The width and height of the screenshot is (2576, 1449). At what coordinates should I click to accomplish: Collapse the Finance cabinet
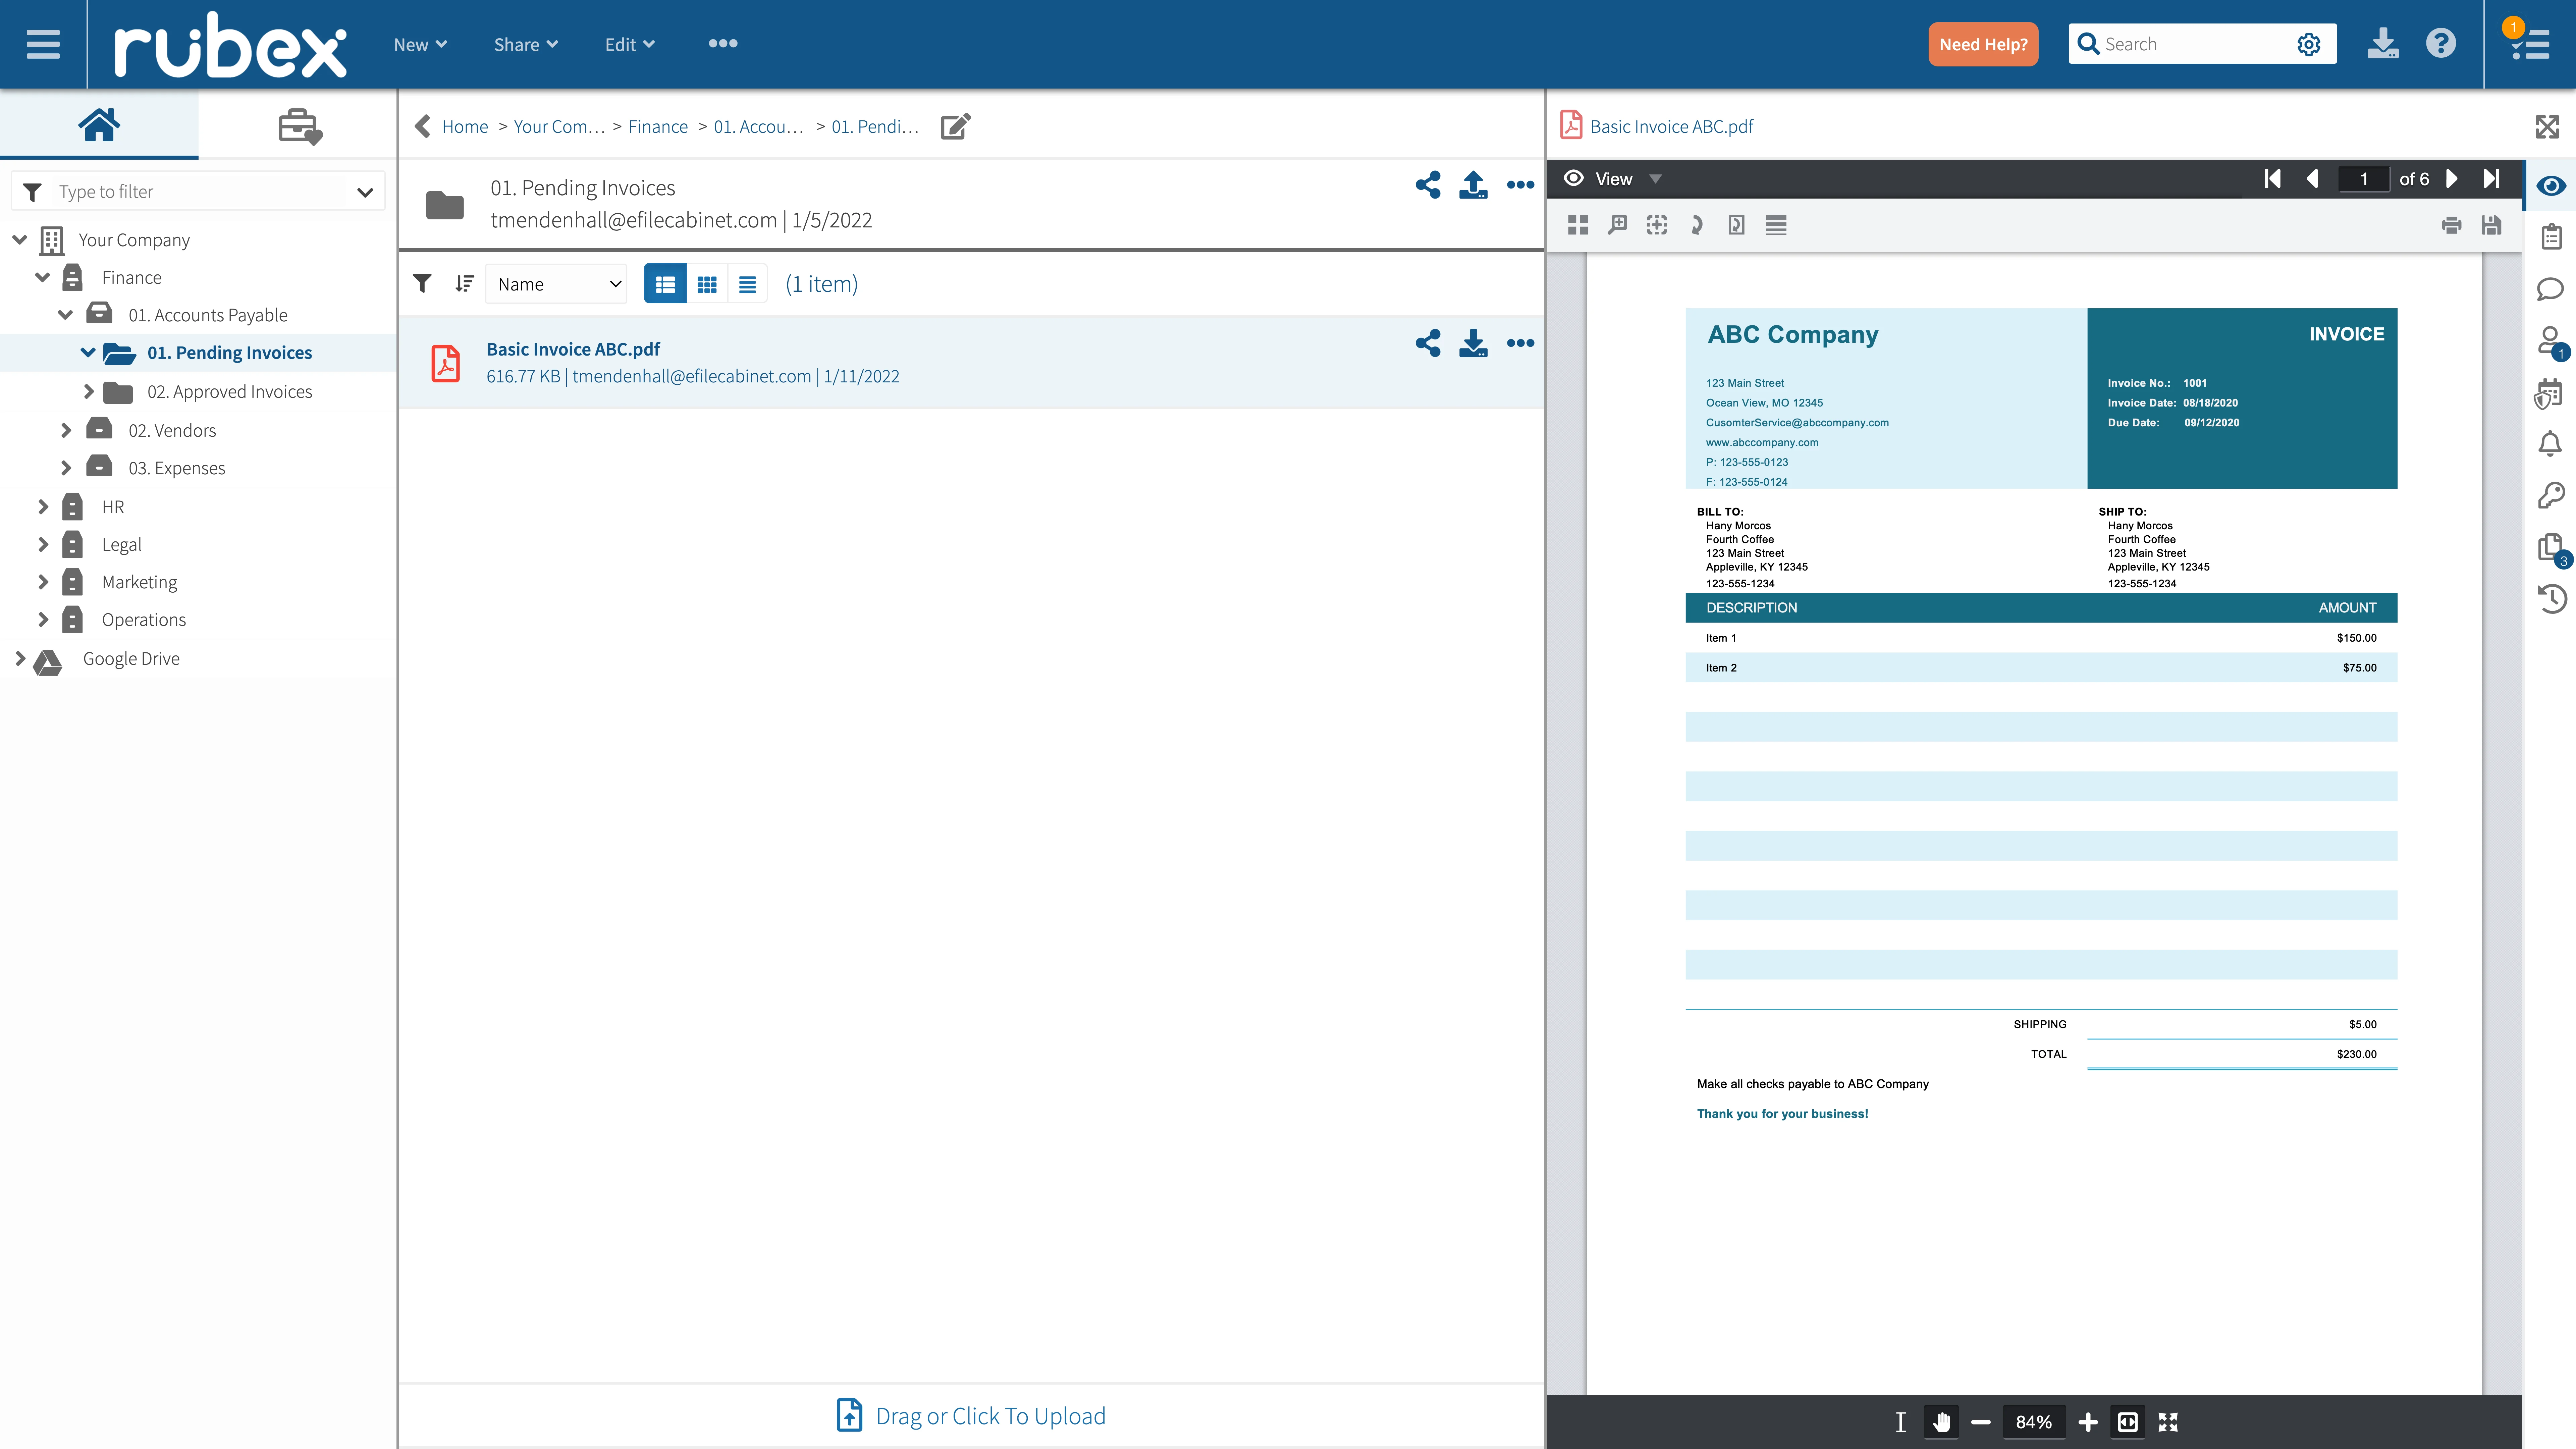click(x=42, y=277)
